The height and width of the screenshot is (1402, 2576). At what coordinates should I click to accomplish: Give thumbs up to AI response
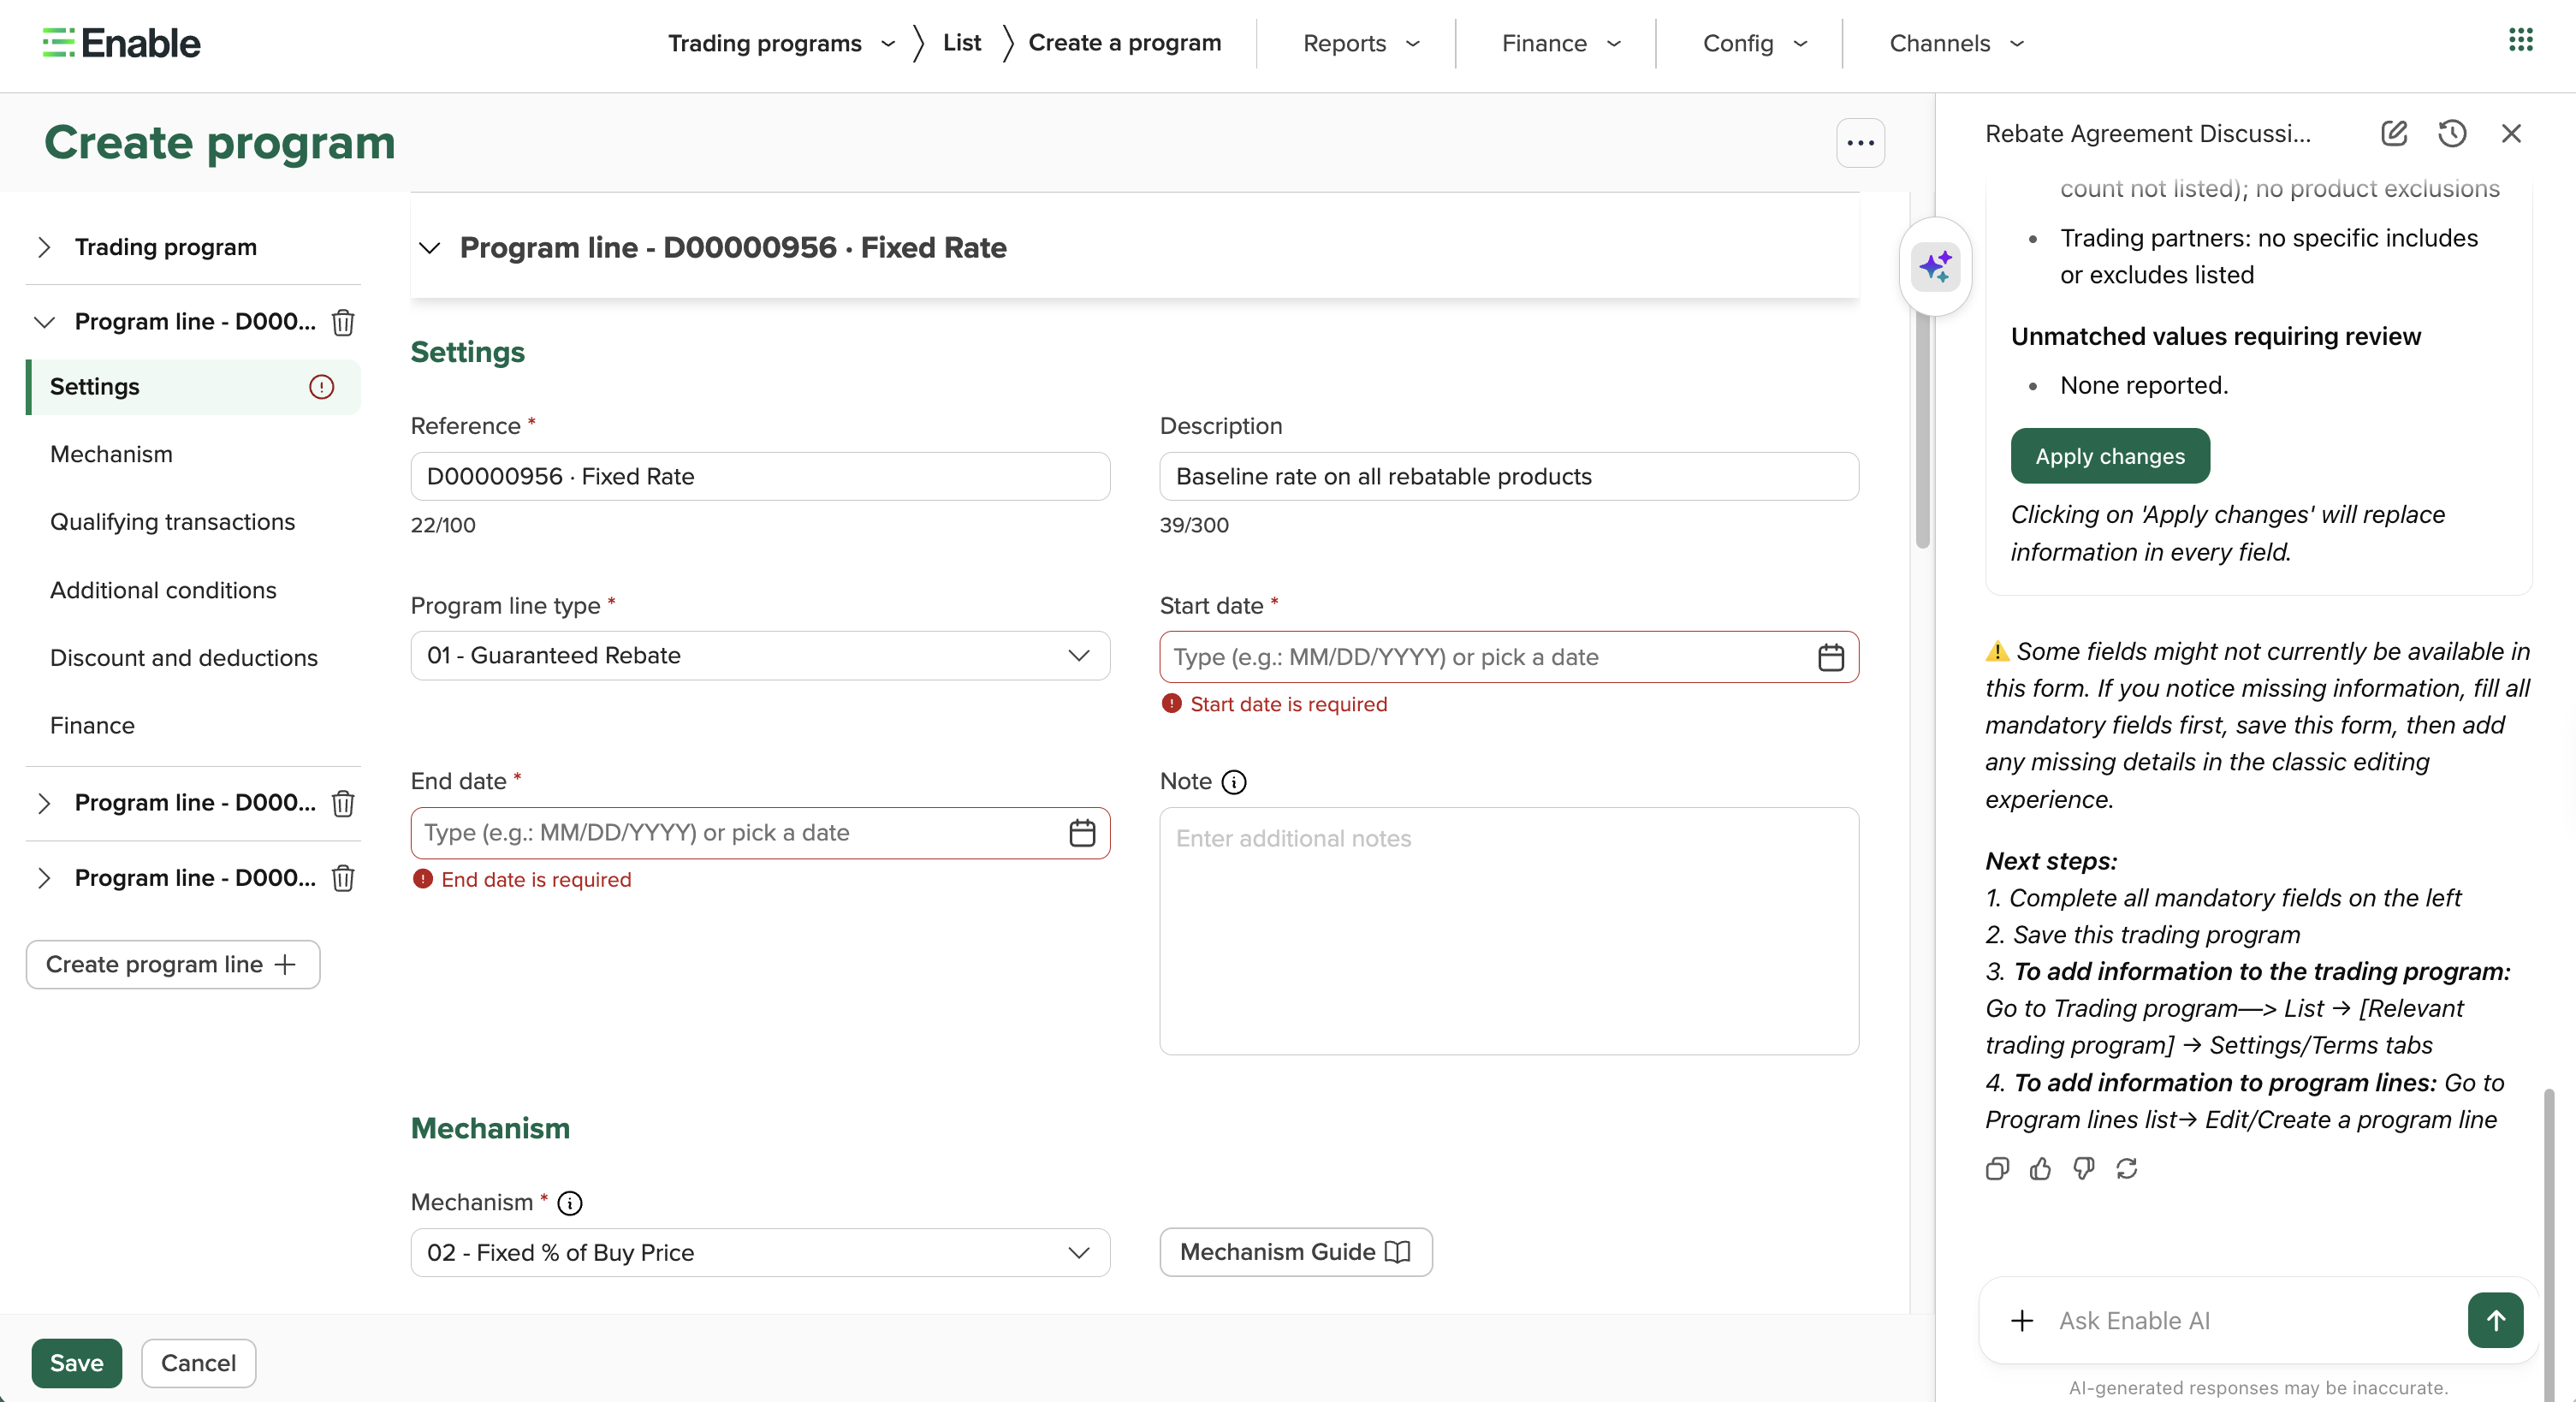[2040, 1168]
